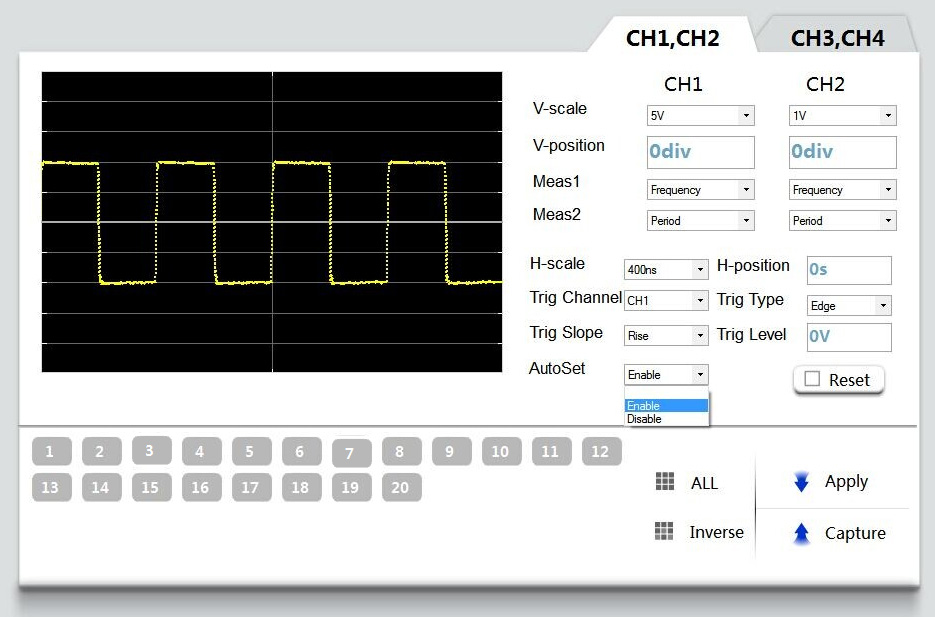The width and height of the screenshot is (935, 617).
Task: Toggle device button 1
Action: click(51, 451)
